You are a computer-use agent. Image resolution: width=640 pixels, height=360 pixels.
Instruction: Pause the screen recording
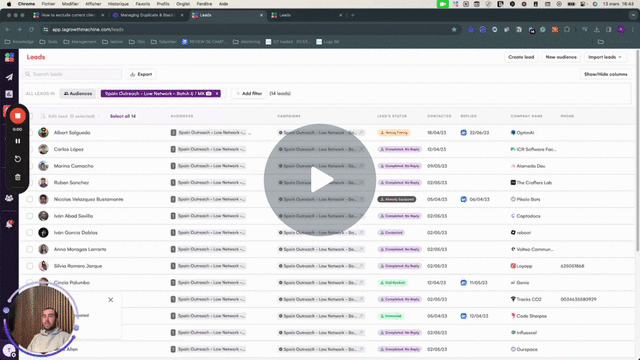18,141
